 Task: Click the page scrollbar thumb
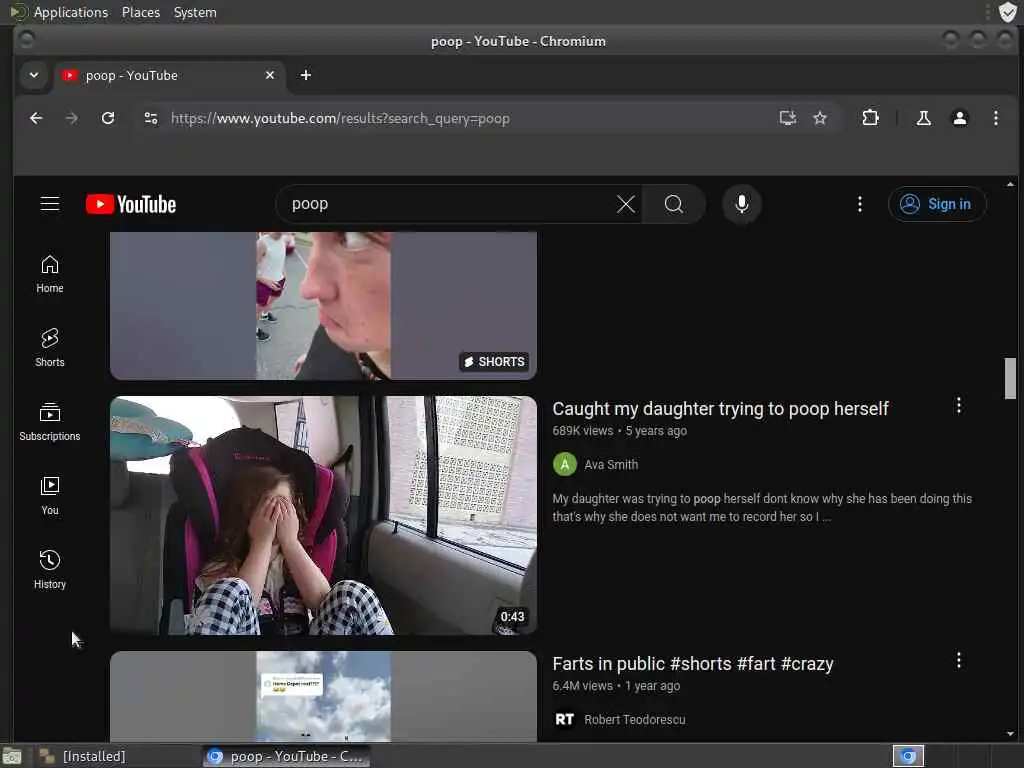click(x=1010, y=378)
